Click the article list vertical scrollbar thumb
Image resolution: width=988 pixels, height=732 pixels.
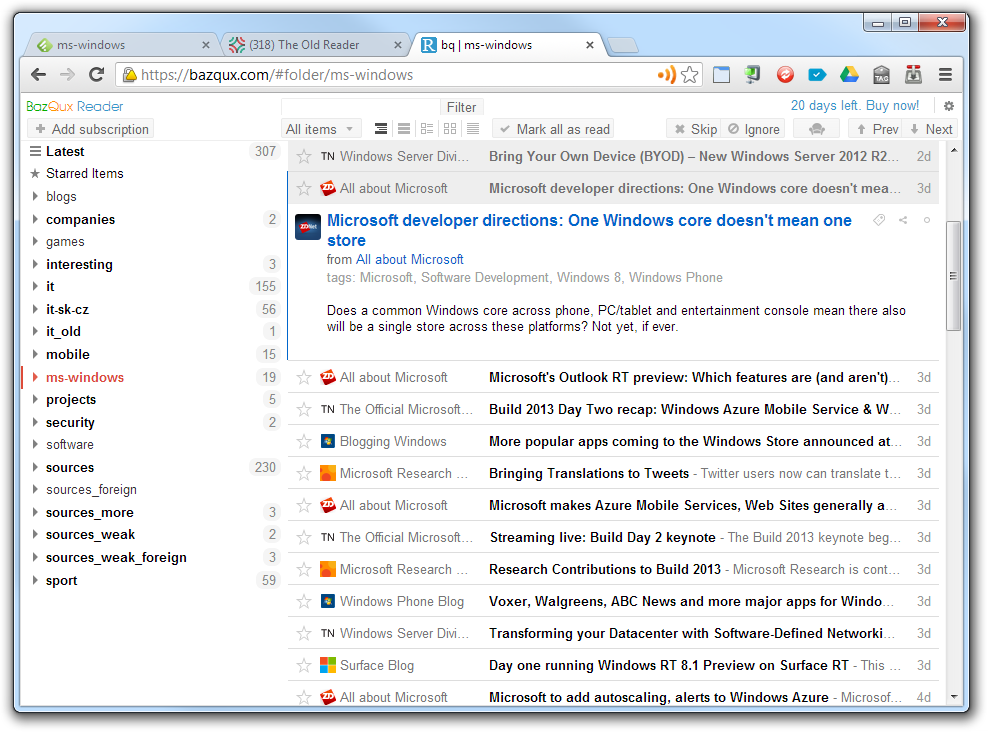click(x=953, y=275)
